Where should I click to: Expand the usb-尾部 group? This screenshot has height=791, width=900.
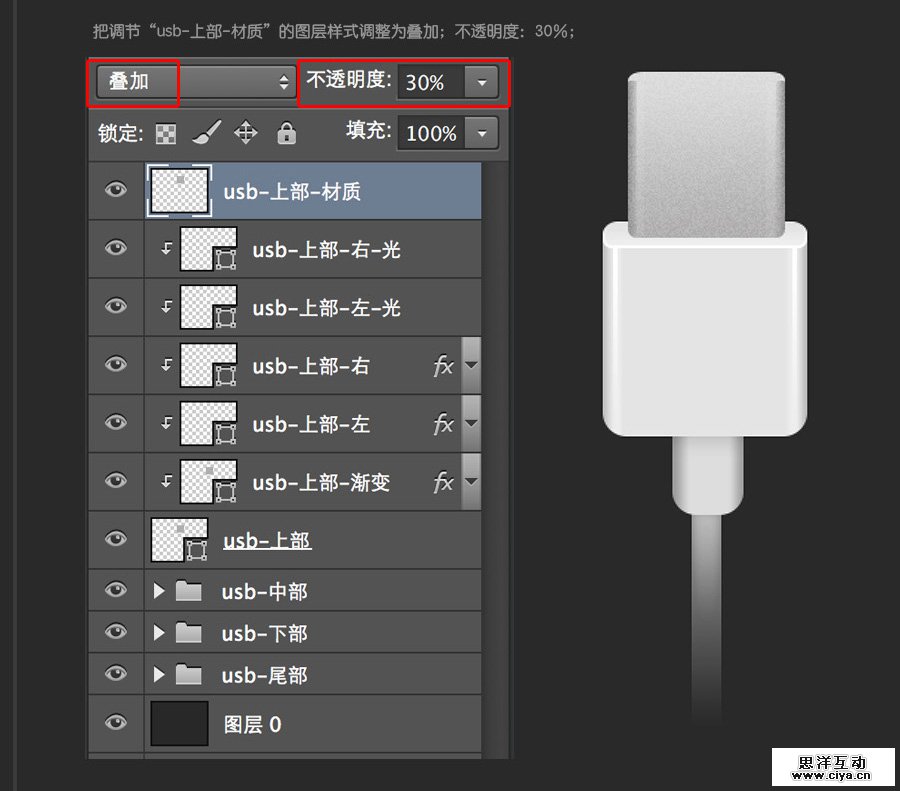pyautogui.click(x=160, y=674)
